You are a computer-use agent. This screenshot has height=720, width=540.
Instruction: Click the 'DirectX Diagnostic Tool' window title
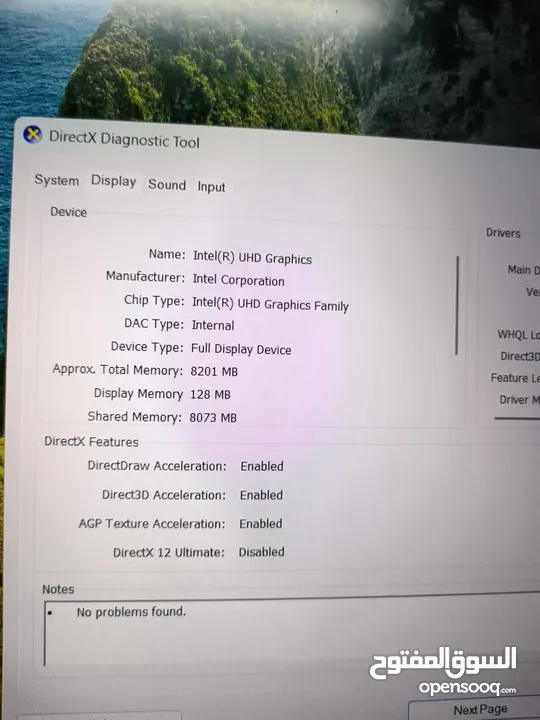pyautogui.click(x=124, y=139)
